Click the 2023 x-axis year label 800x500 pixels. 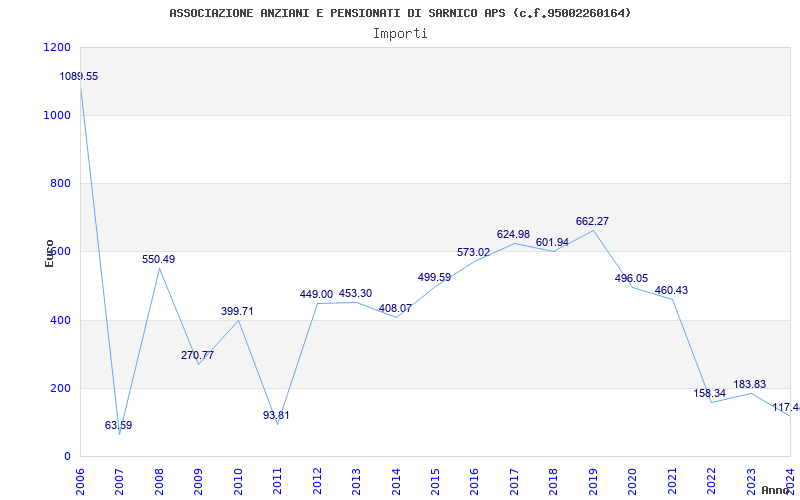pyautogui.click(x=751, y=482)
